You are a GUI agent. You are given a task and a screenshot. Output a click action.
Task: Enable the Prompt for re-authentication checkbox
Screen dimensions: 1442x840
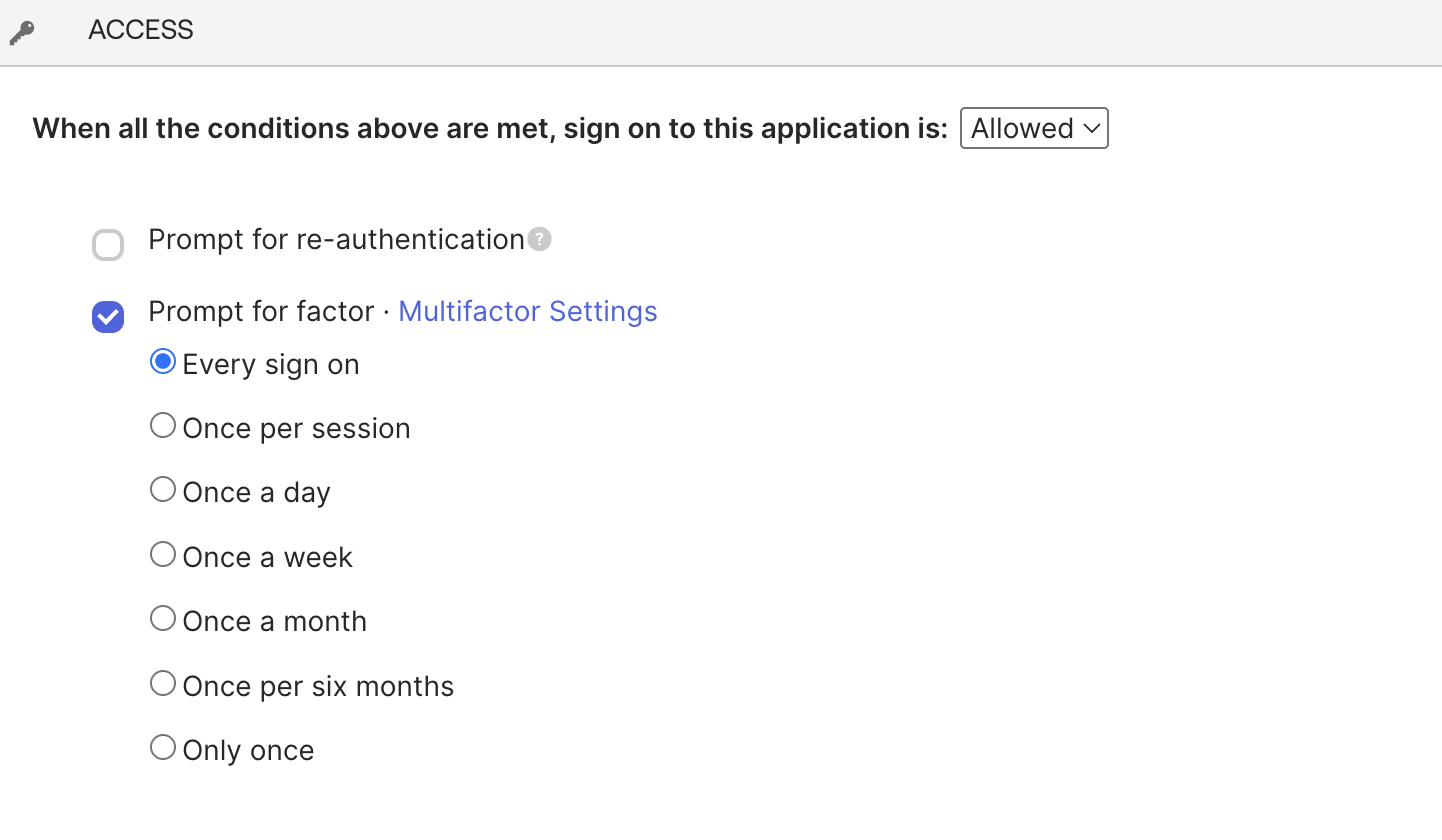click(x=108, y=245)
